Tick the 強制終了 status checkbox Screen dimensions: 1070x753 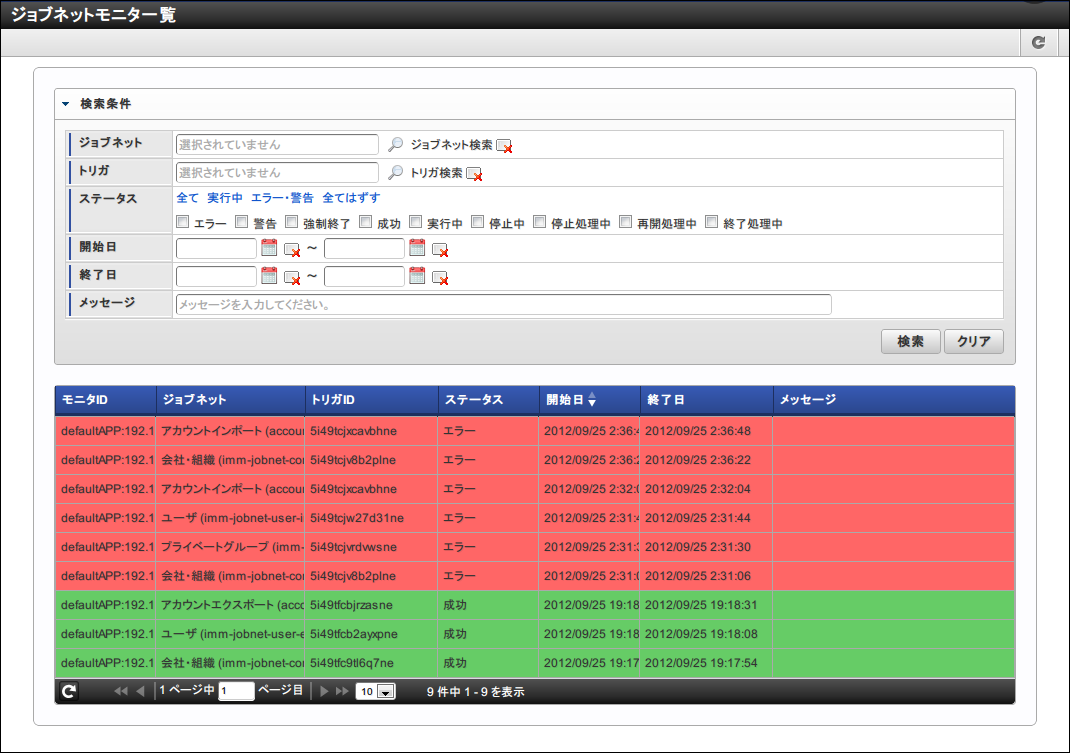(292, 222)
